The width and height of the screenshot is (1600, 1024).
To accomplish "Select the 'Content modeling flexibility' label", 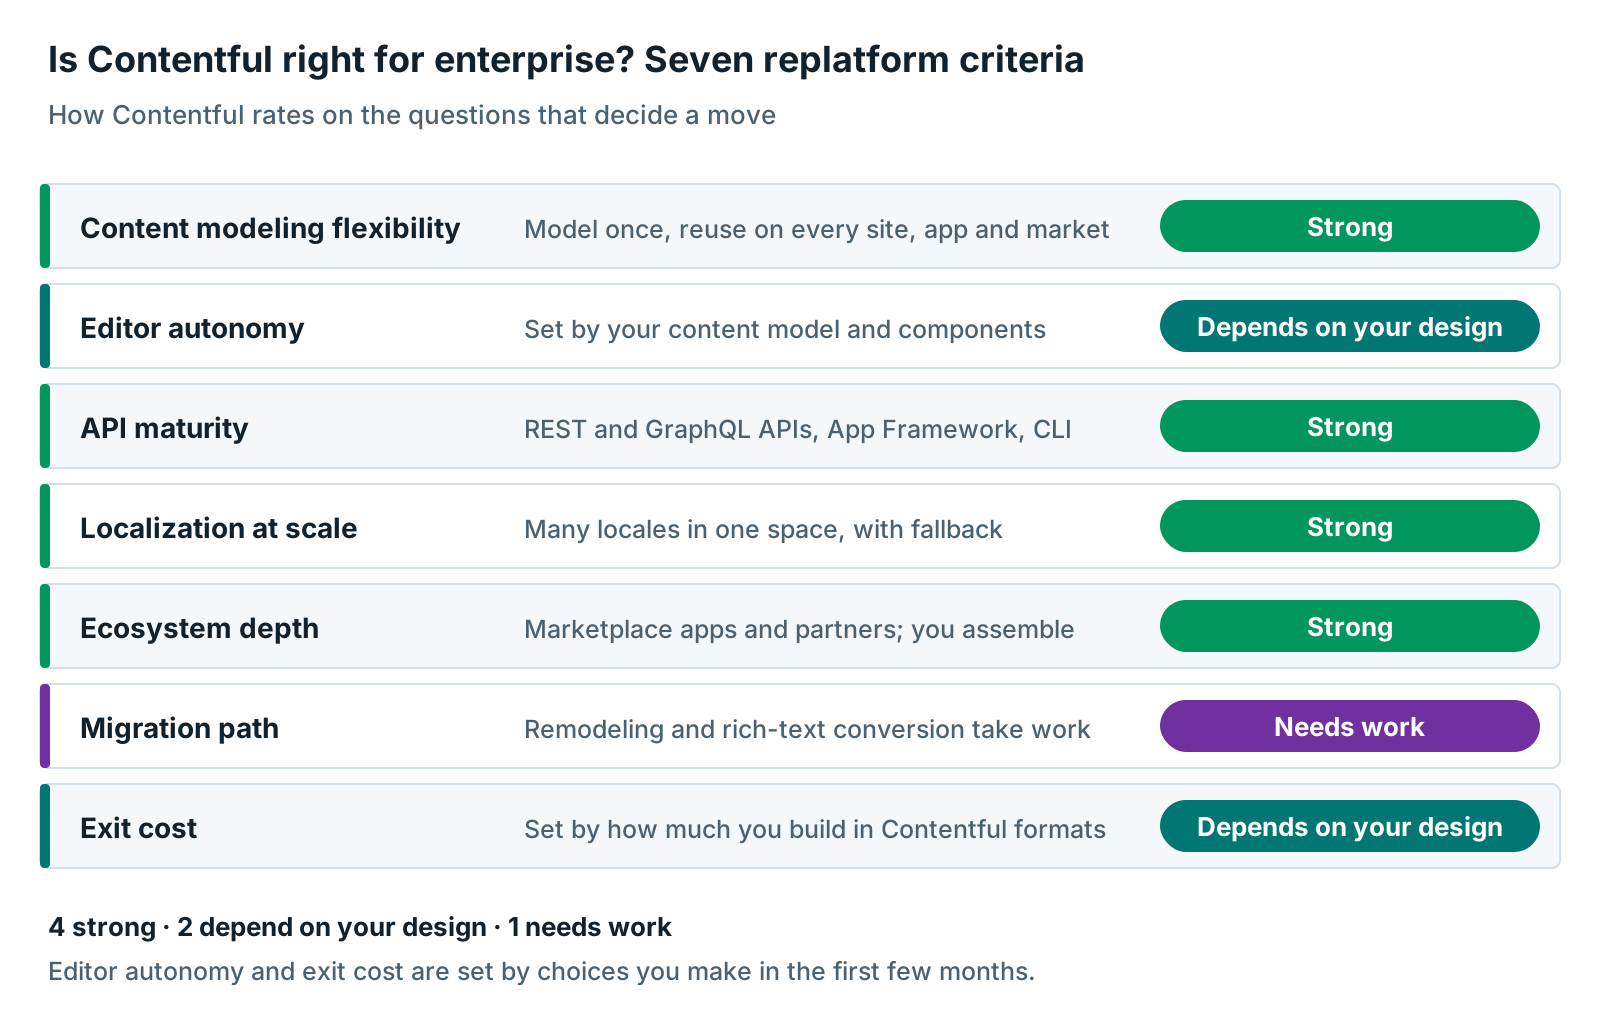I will pyautogui.click(x=270, y=228).
